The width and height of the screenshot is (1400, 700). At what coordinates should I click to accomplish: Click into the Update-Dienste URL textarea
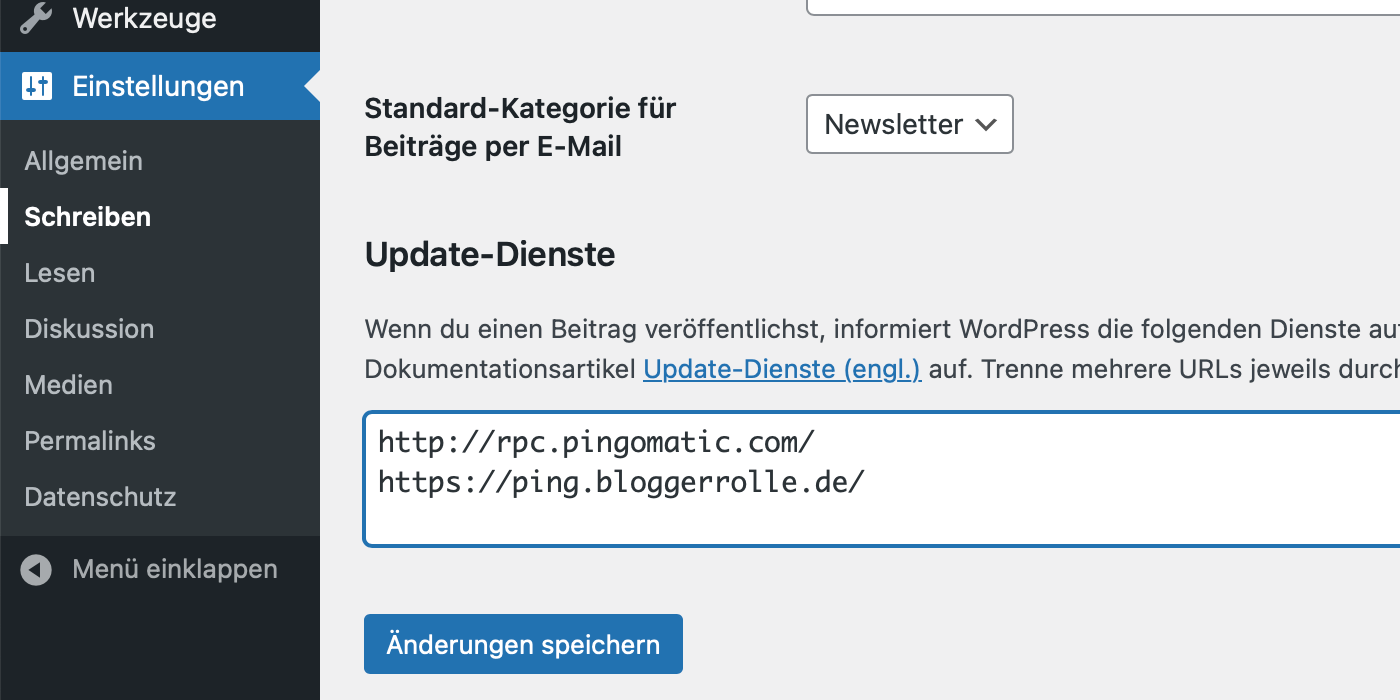pos(882,479)
